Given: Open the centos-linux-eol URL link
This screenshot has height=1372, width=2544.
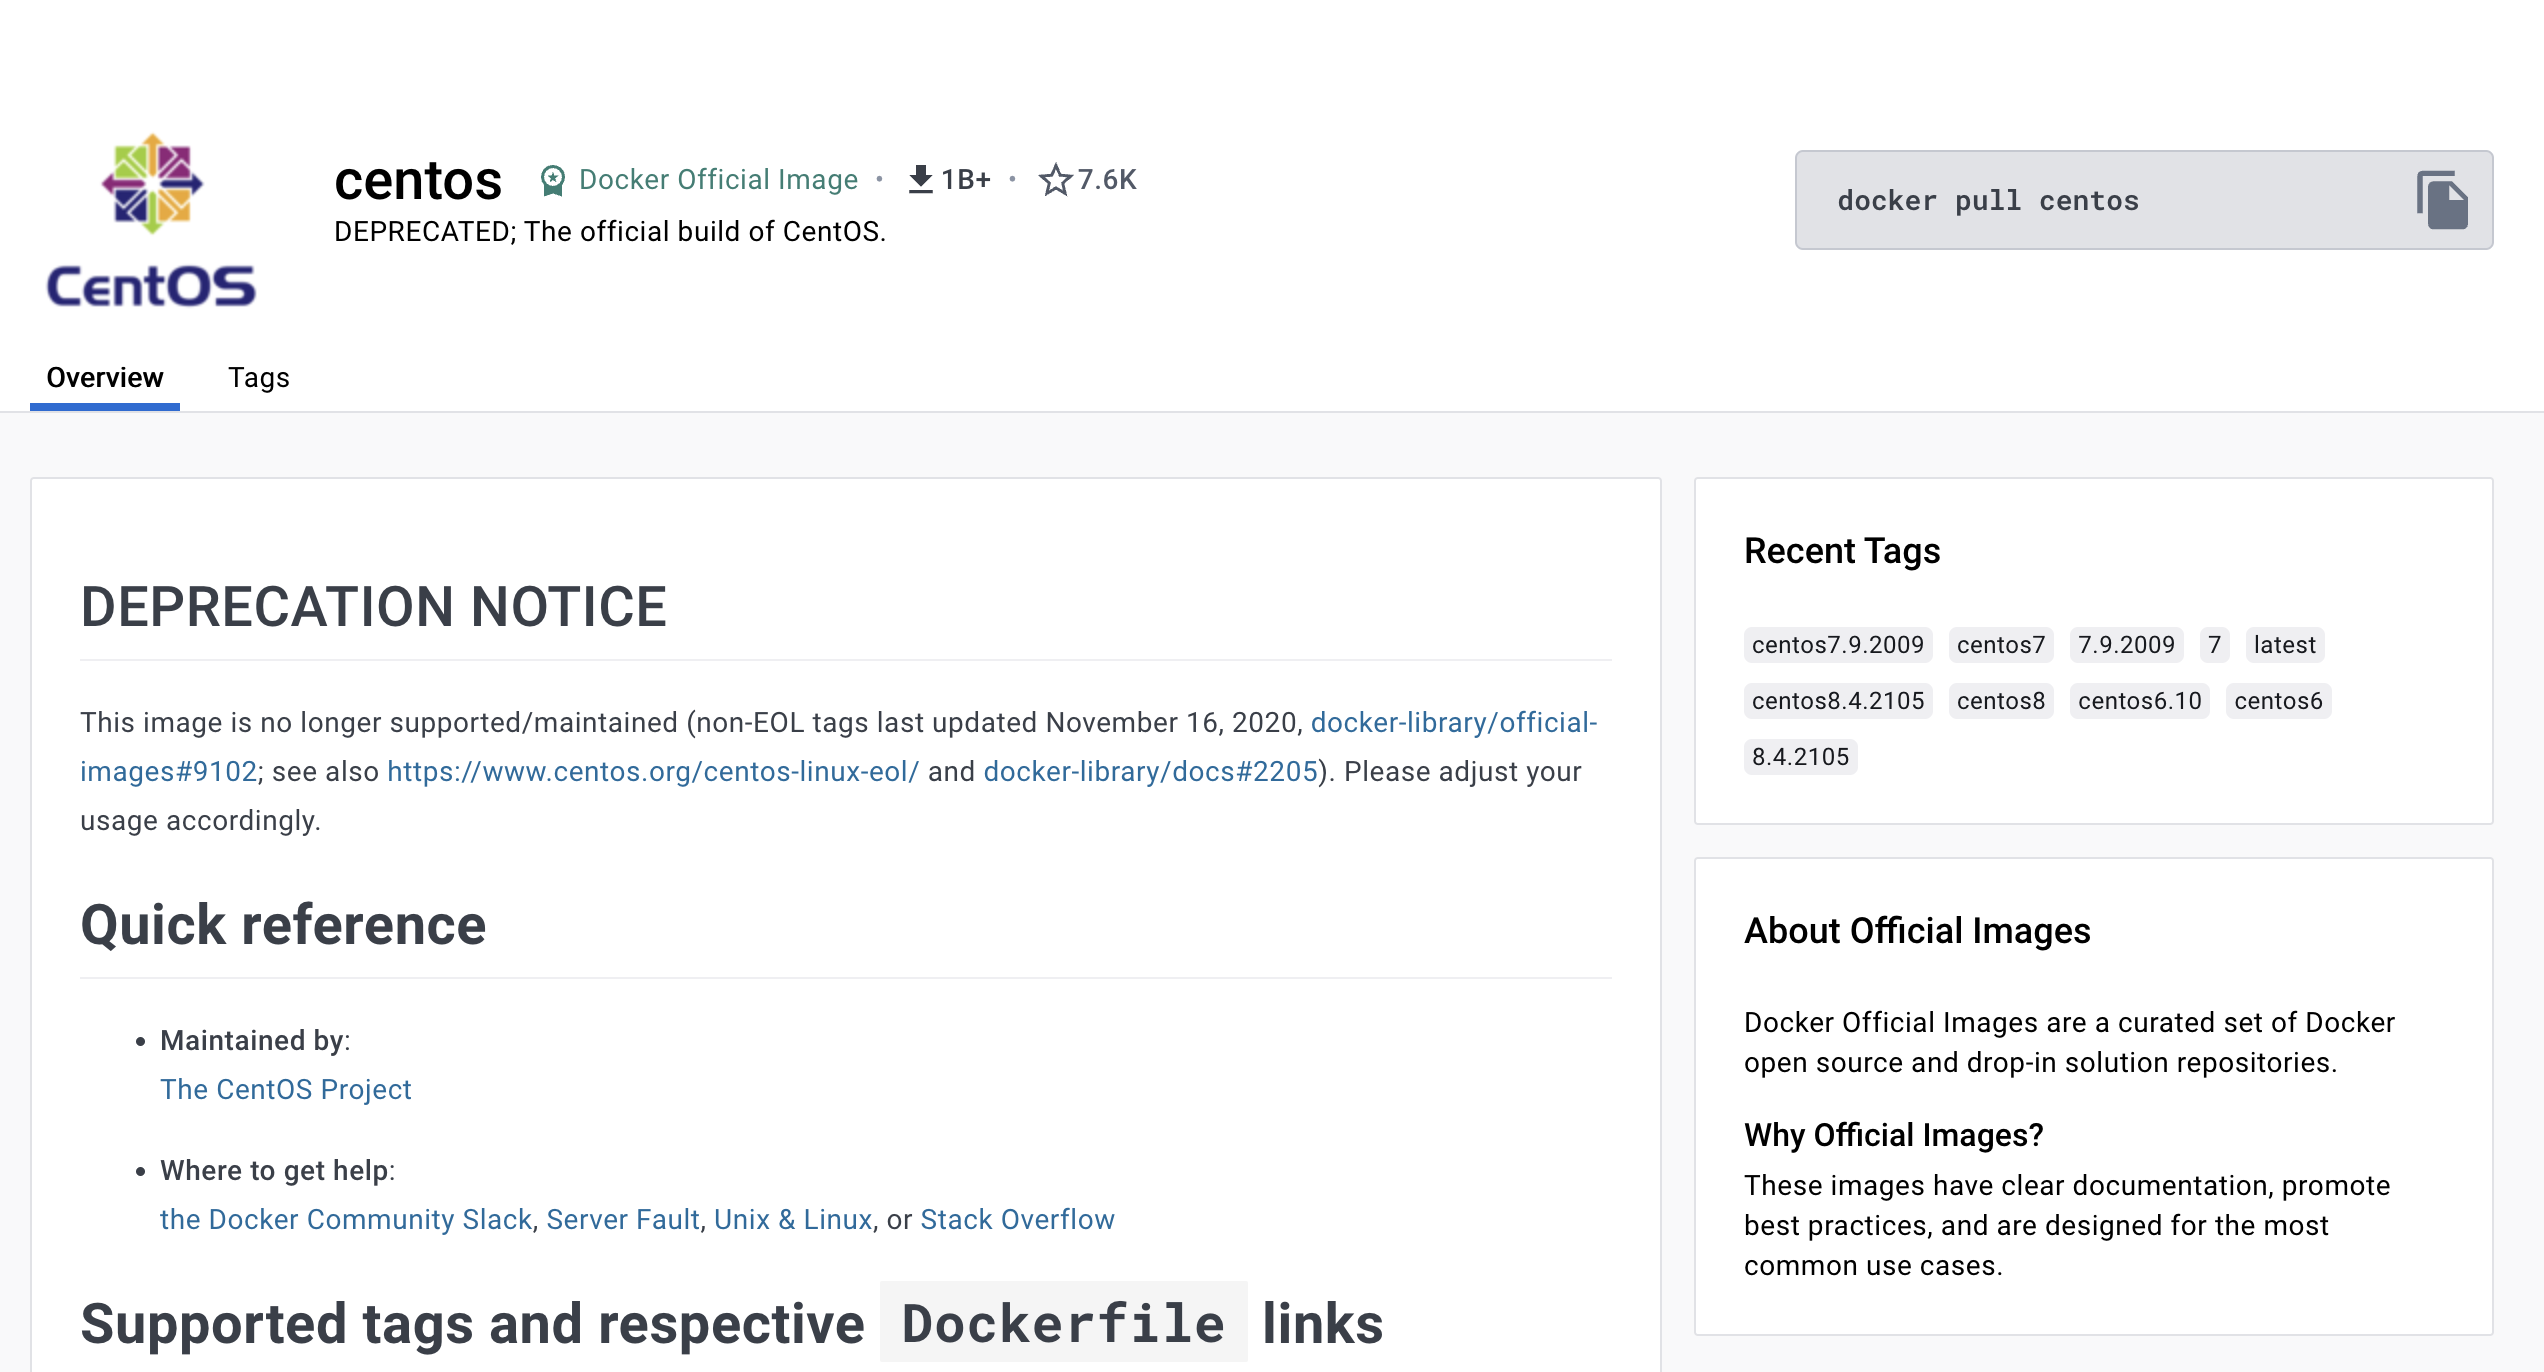Looking at the screenshot, I should tap(652, 771).
